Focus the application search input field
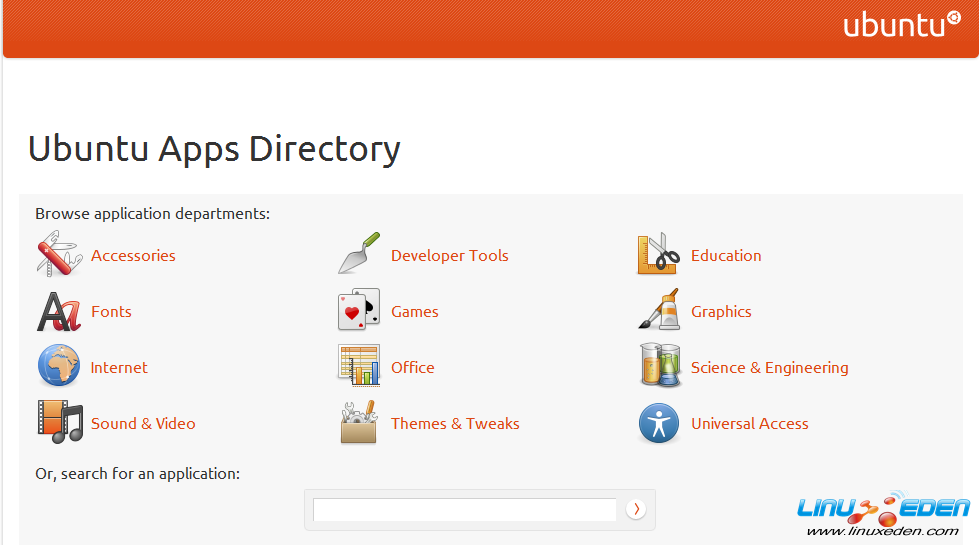Viewport: 979px width, 545px height. pyautogui.click(x=465, y=509)
